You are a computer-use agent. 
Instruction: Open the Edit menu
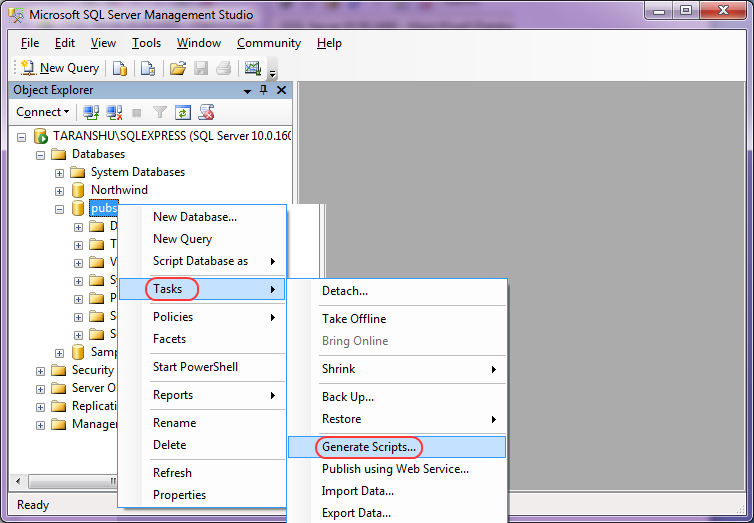pos(64,43)
